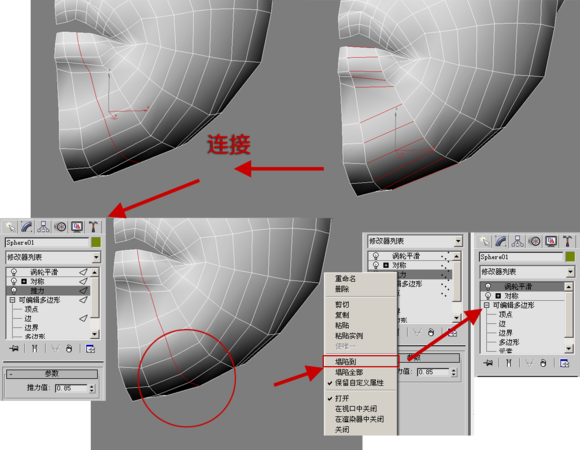Open the Display tab in right panel

(551, 241)
